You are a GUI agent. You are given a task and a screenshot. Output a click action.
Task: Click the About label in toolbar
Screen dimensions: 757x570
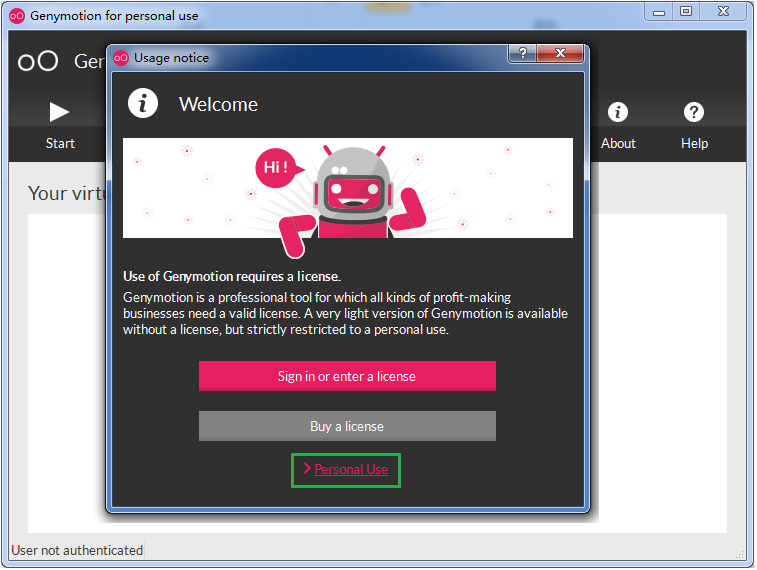(618, 143)
